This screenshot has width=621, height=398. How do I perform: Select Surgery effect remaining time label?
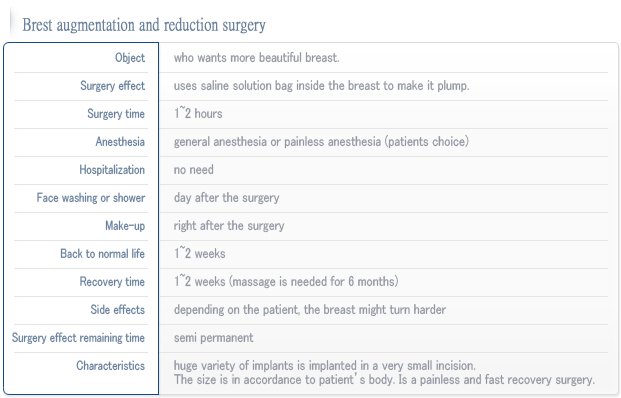[x=78, y=338]
